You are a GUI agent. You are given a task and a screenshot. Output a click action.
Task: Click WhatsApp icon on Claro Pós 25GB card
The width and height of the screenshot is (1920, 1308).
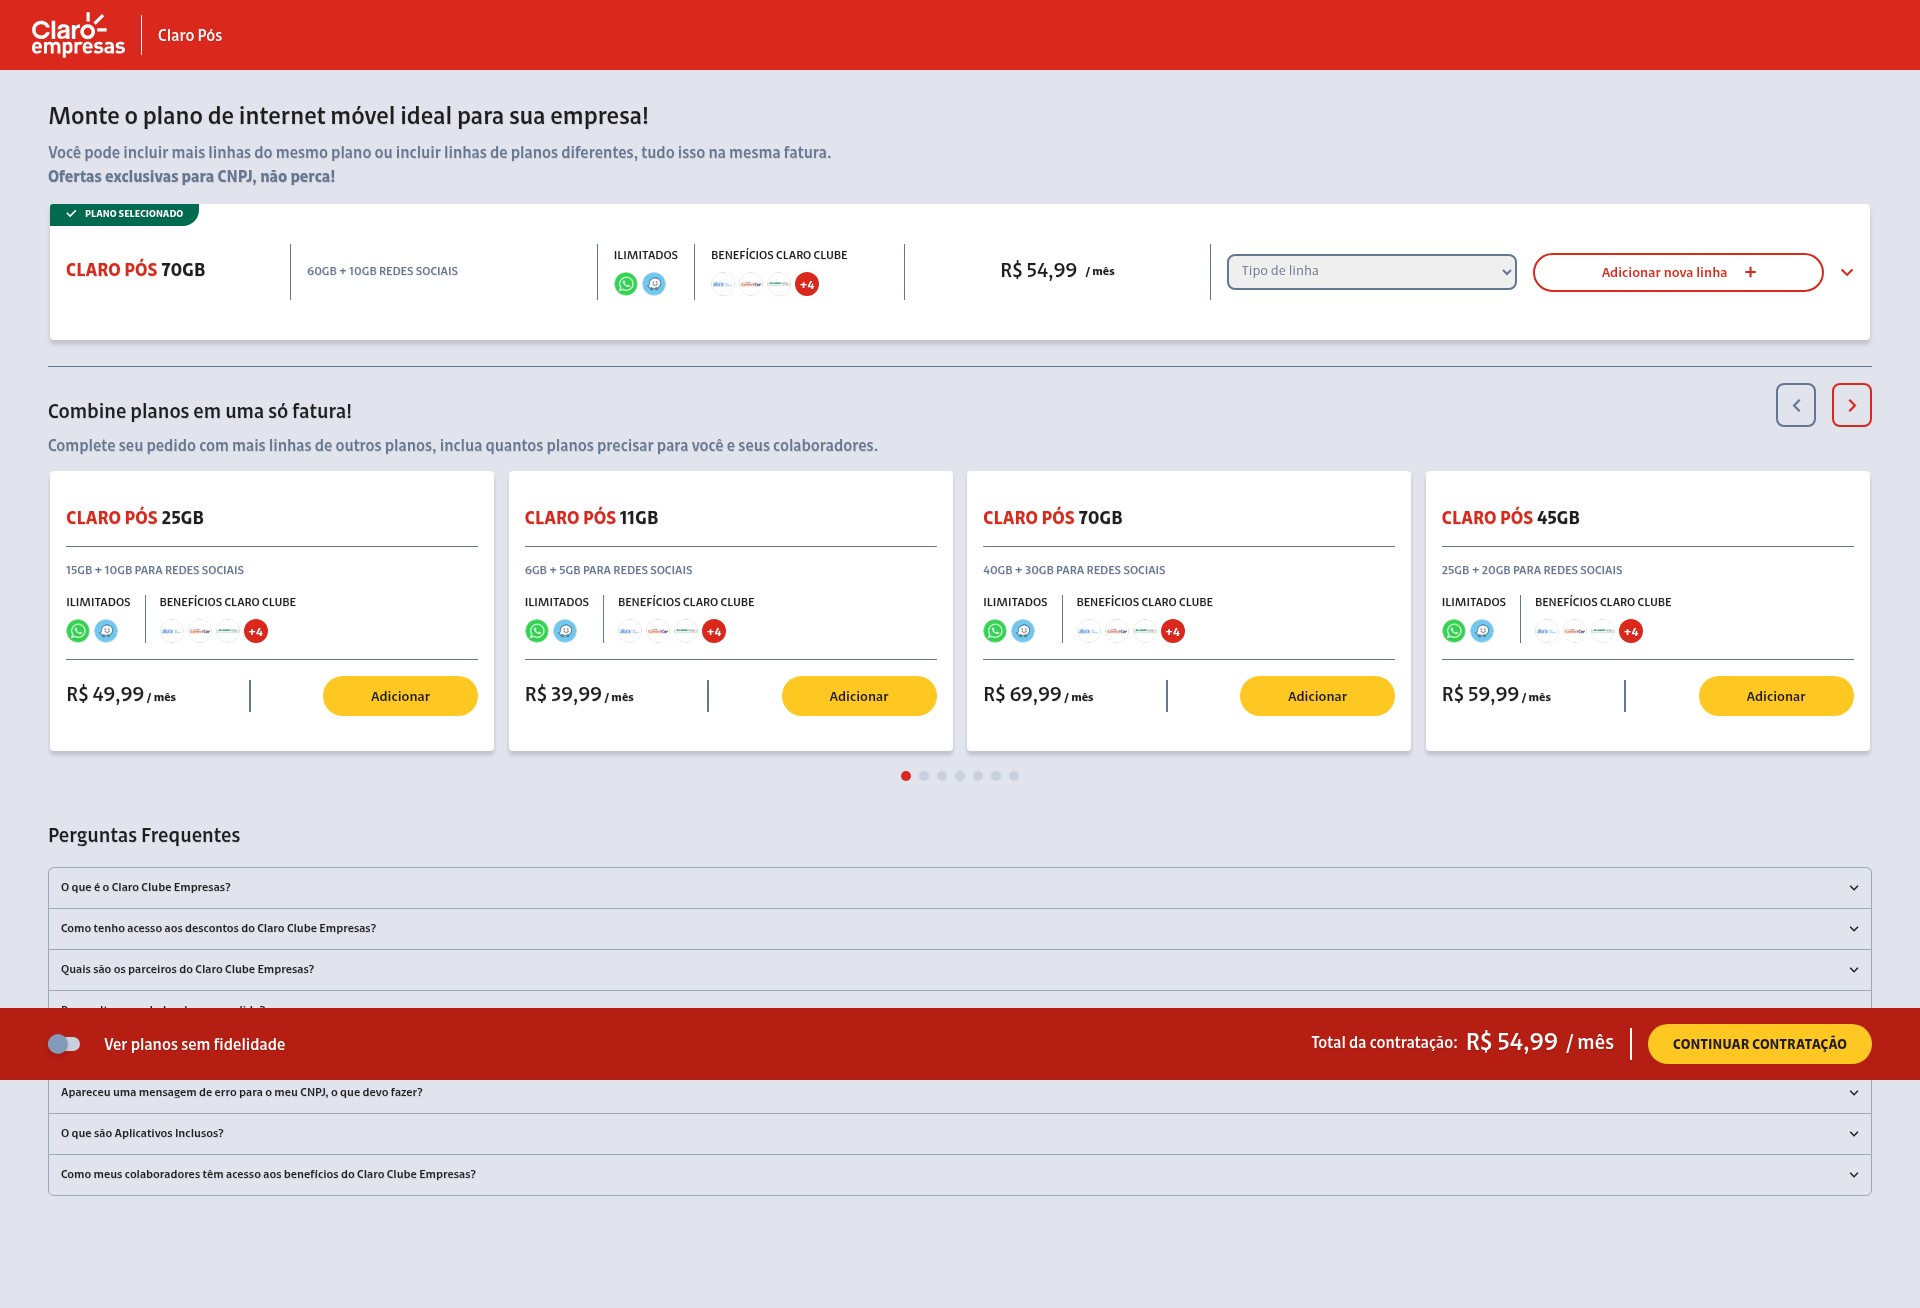[78, 631]
